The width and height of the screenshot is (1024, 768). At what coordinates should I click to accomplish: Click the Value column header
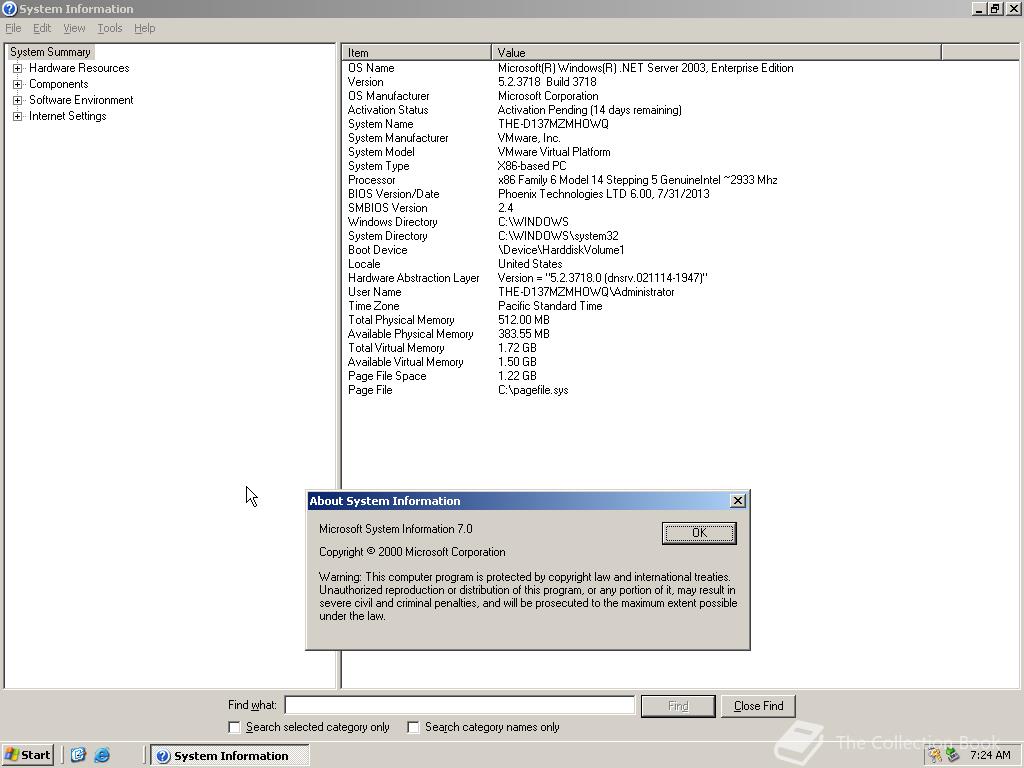(716, 52)
